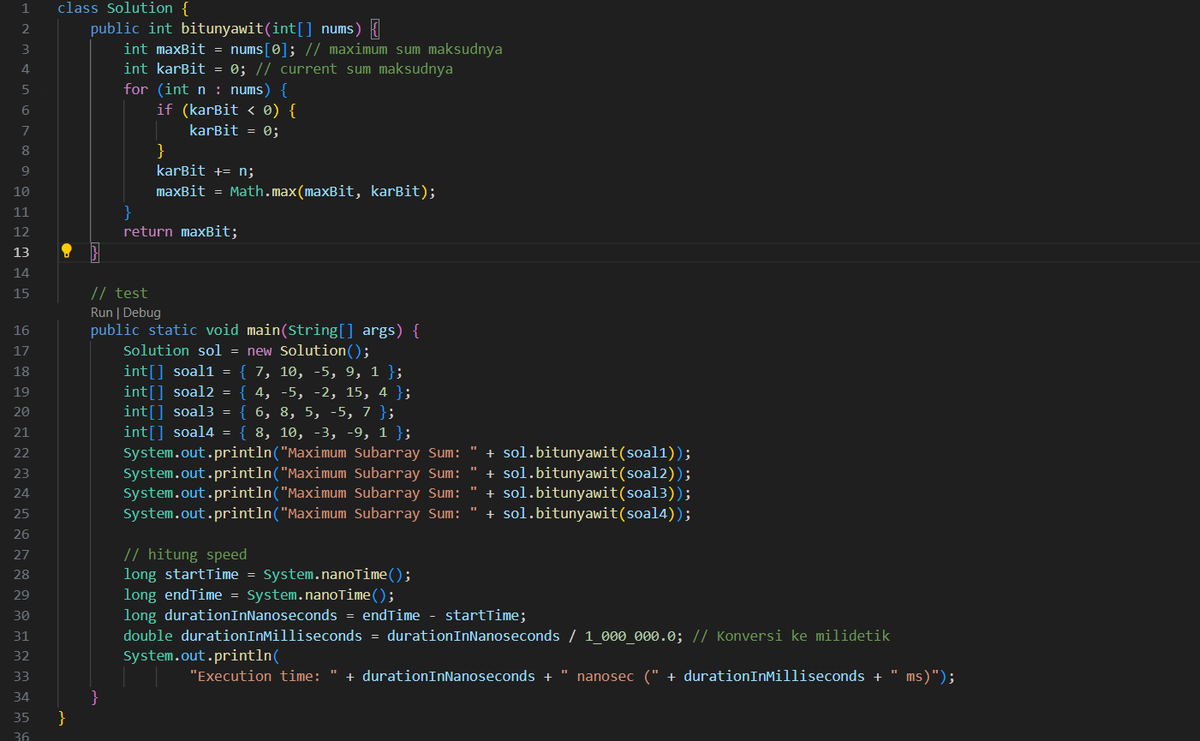The image size is (1200, 741).
Task: Click the soal3 array declaration
Action: [260, 412]
